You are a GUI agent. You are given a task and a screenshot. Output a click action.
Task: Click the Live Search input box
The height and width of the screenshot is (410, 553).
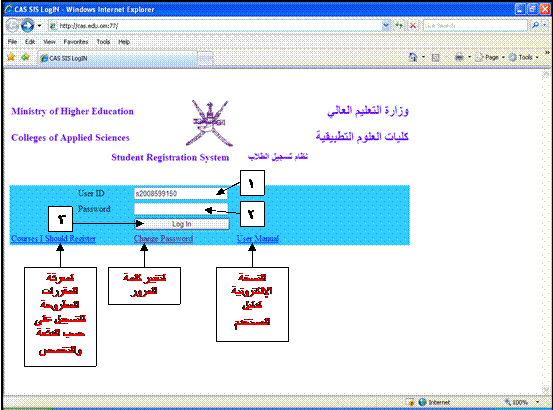[x=475, y=26]
